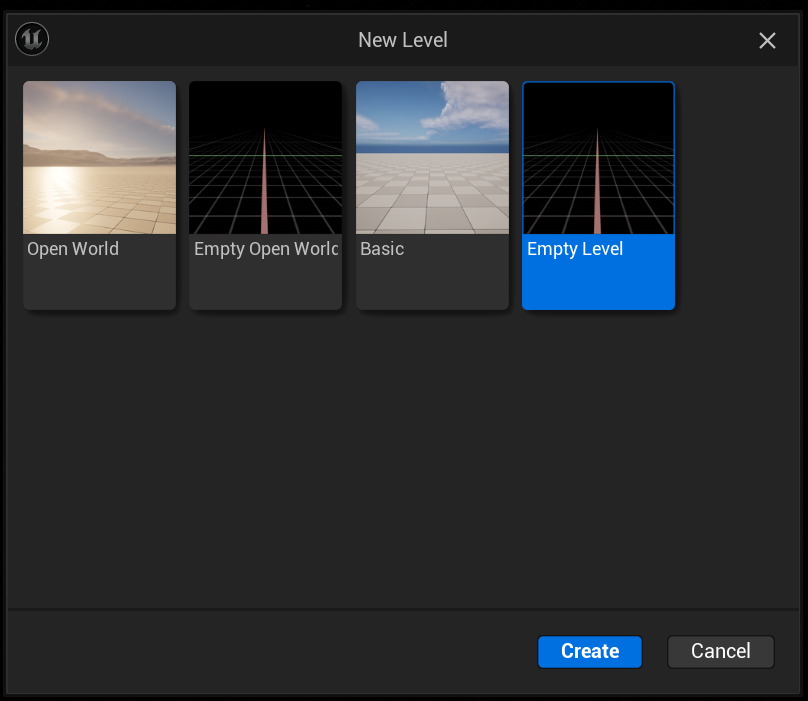The height and width of the screenshot is (701, 808).
Task: Click the New Level dialog title
Action: (403, 40)
